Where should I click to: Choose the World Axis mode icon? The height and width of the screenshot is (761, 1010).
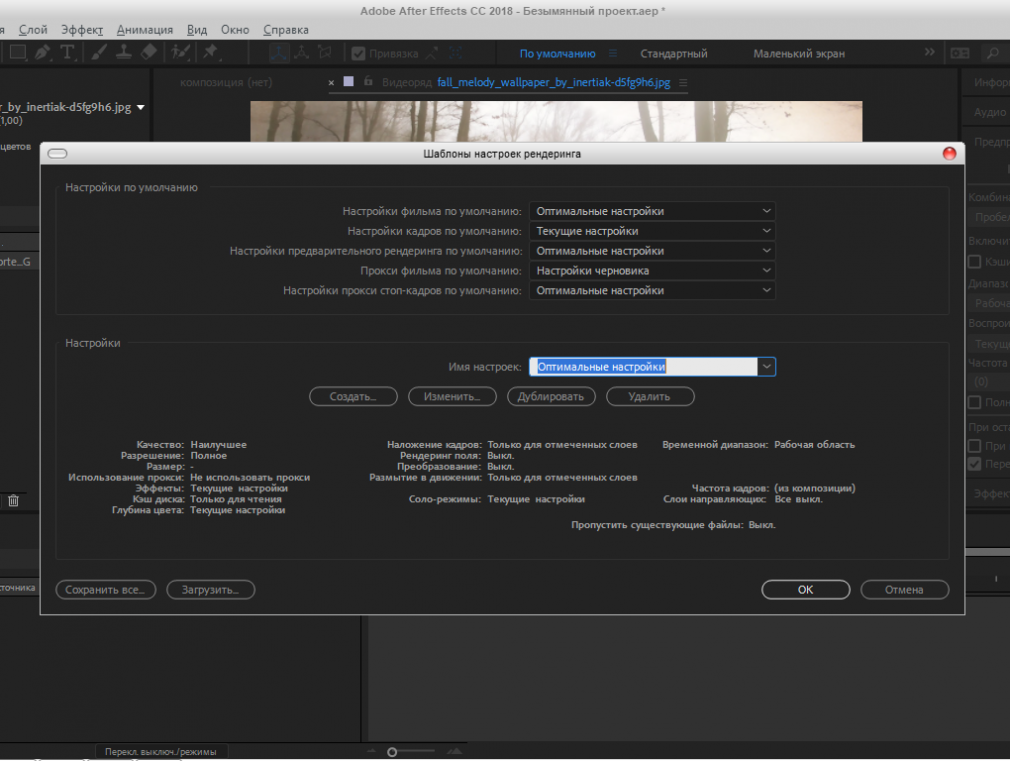pyautogui.click(x=301, y=53)
